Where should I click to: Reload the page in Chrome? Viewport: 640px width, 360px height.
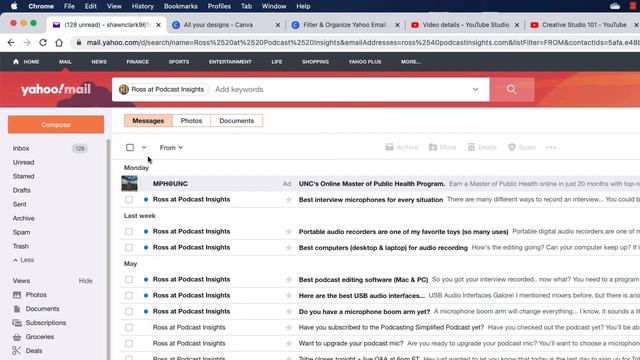tap(43, 42)
